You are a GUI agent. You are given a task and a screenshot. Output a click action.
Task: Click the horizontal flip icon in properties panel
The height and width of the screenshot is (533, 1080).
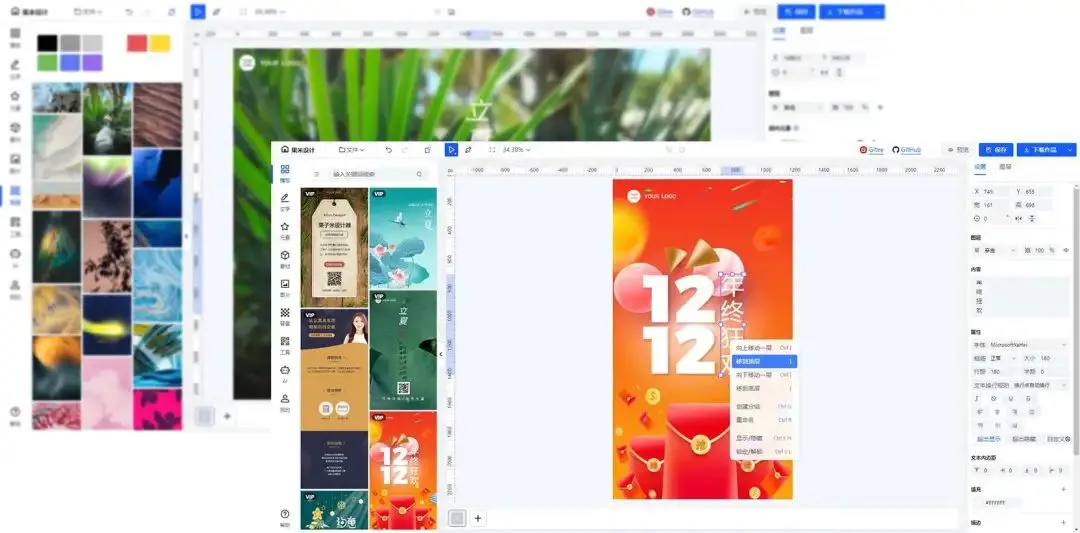(x=1018, y=218)
